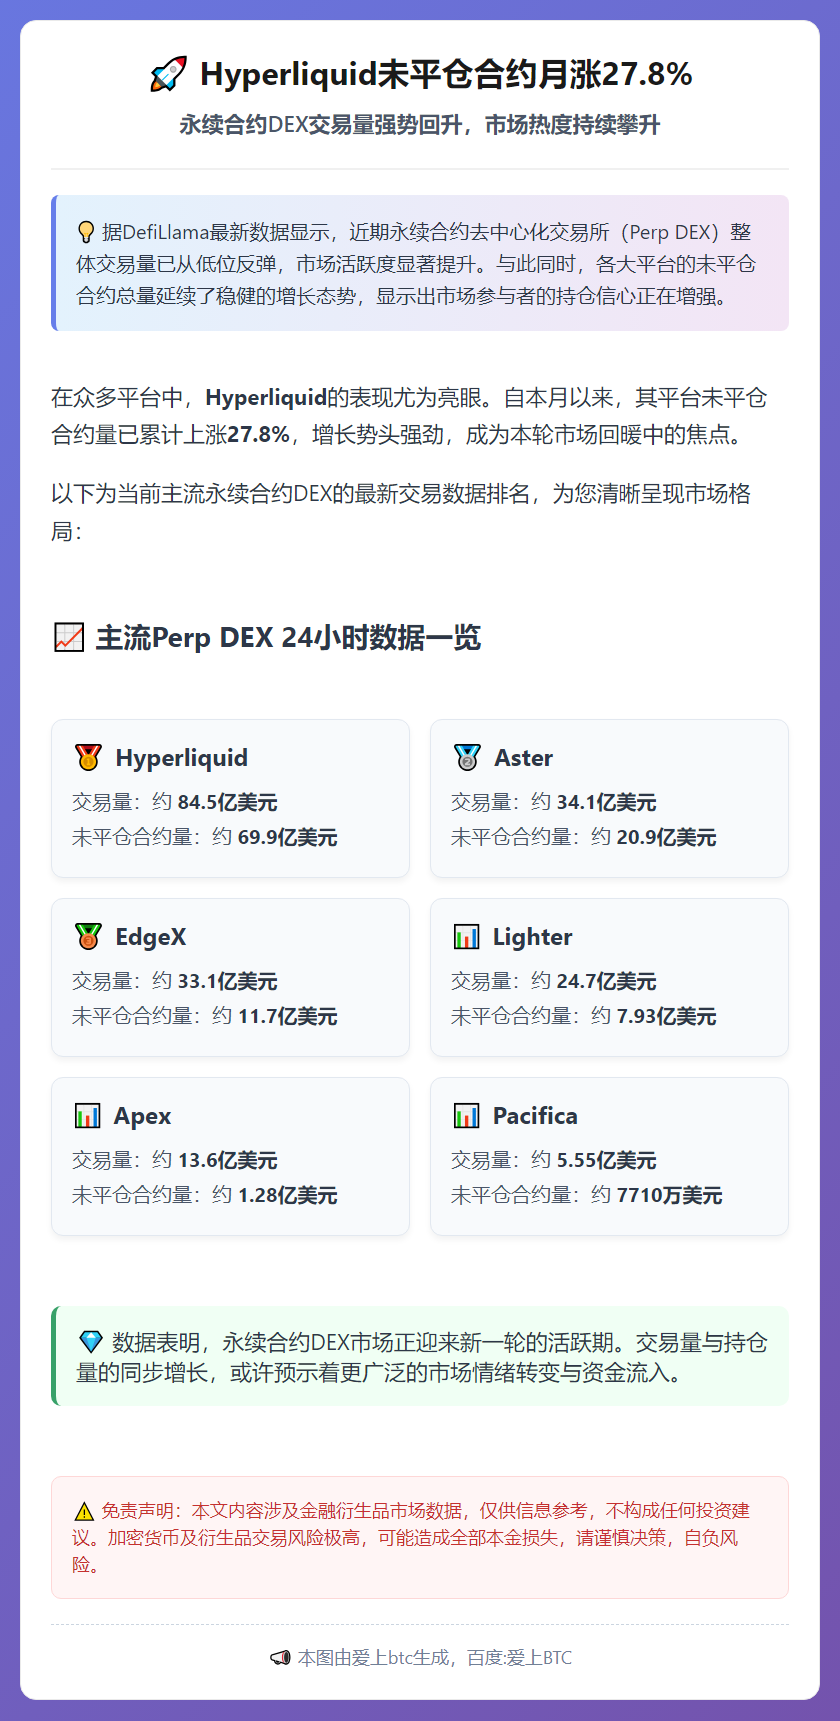Click the diamond icon in the green summary box
The width and height of the screenshot is (840, 1721).
(90, 1342)
